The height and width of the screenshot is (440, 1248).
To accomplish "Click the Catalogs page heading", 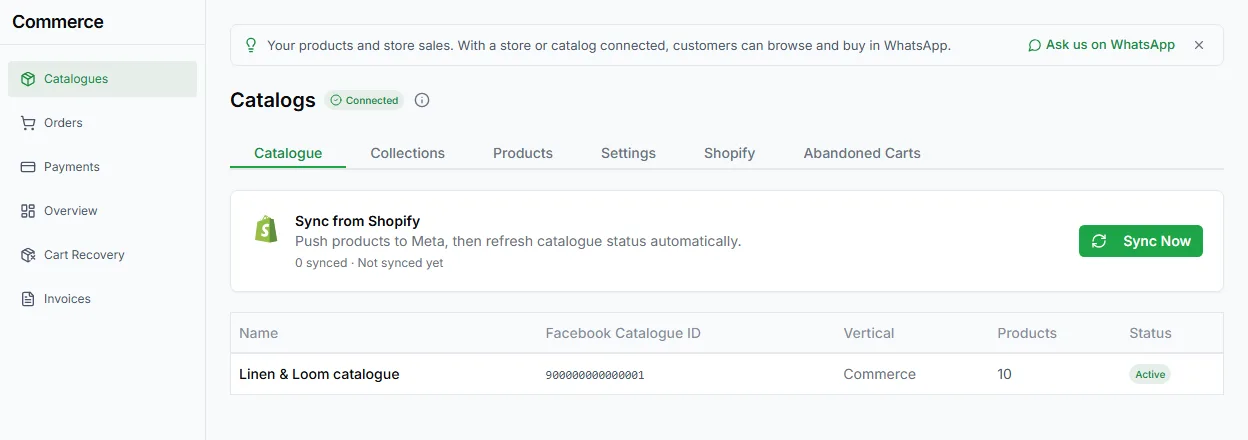I will click(273, 100).
